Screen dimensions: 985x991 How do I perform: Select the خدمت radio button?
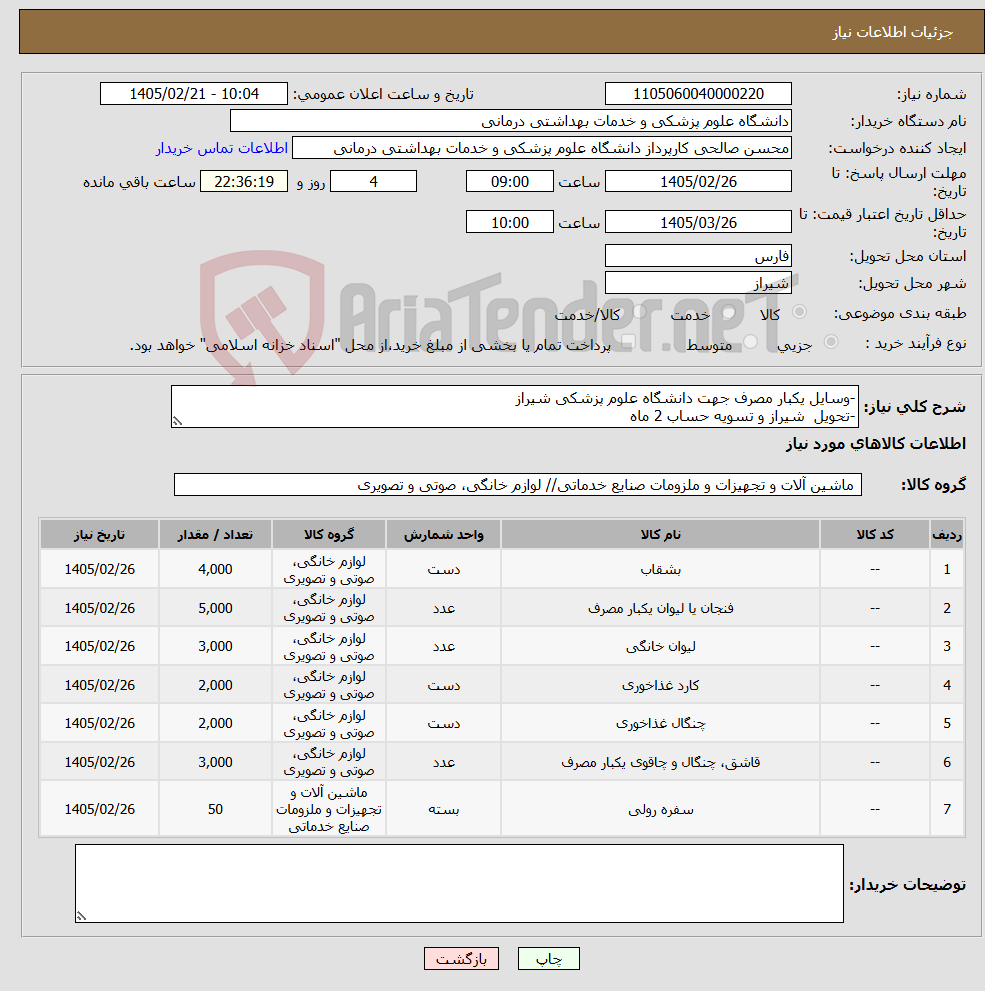pyautogui.click(x=728, y=312)
